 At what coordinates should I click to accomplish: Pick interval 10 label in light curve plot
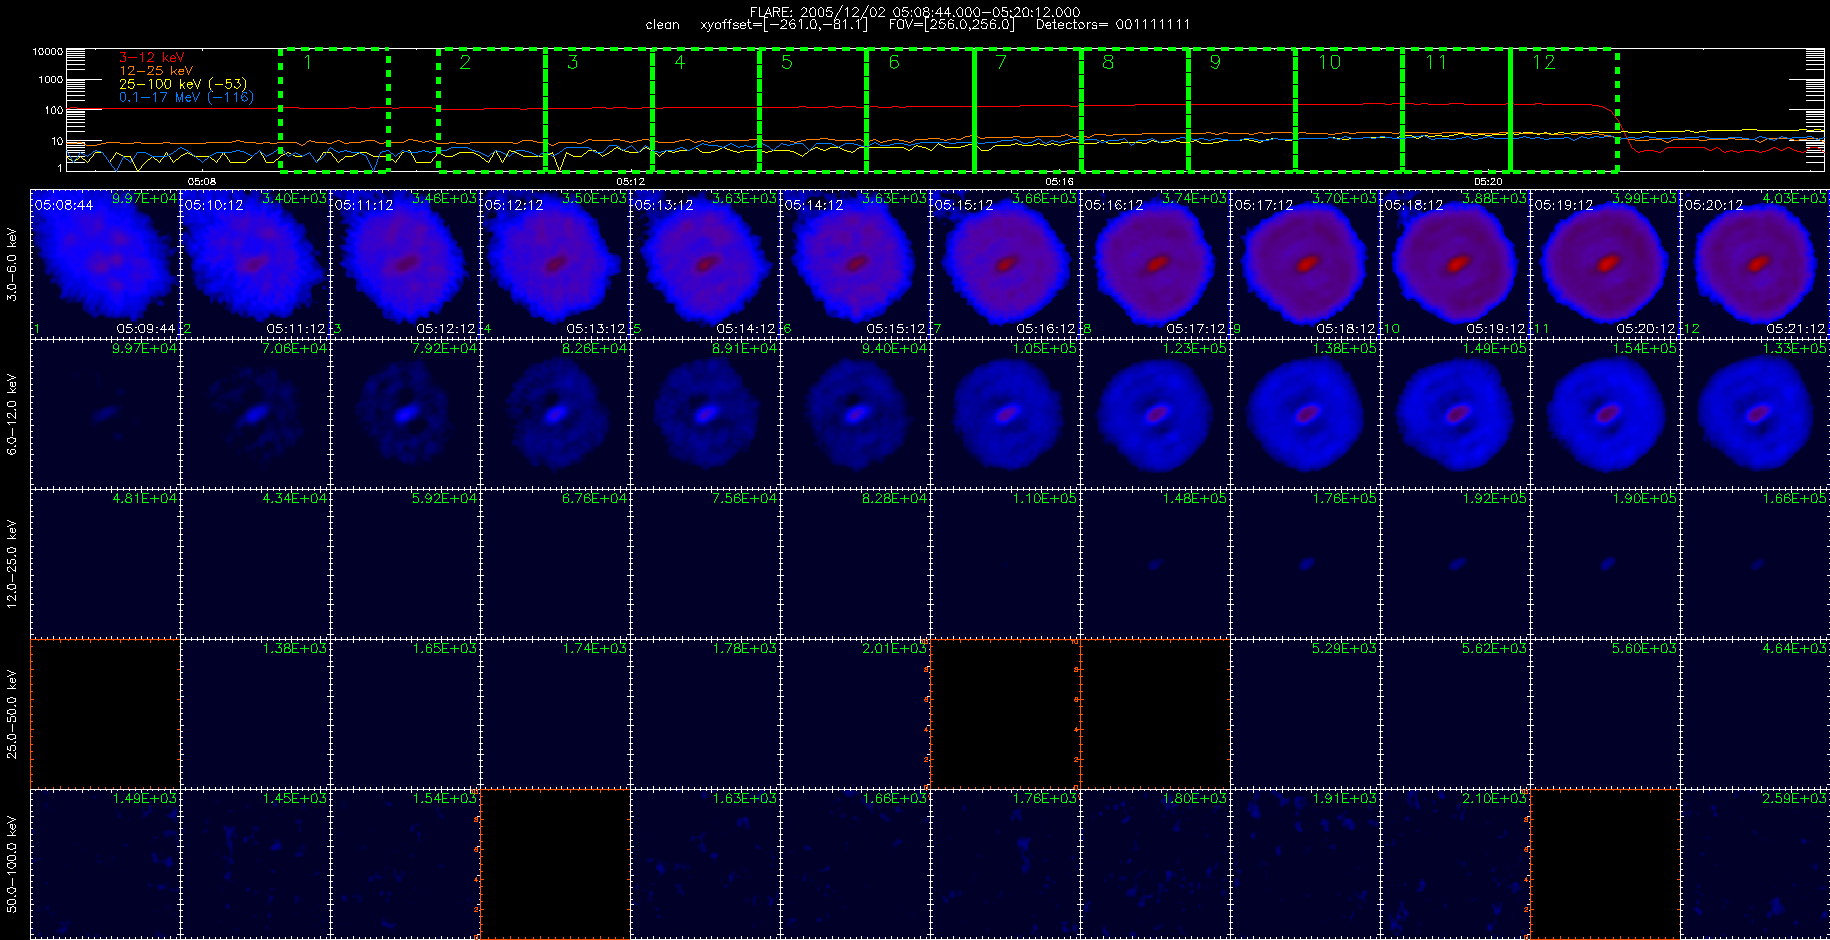1329,63
